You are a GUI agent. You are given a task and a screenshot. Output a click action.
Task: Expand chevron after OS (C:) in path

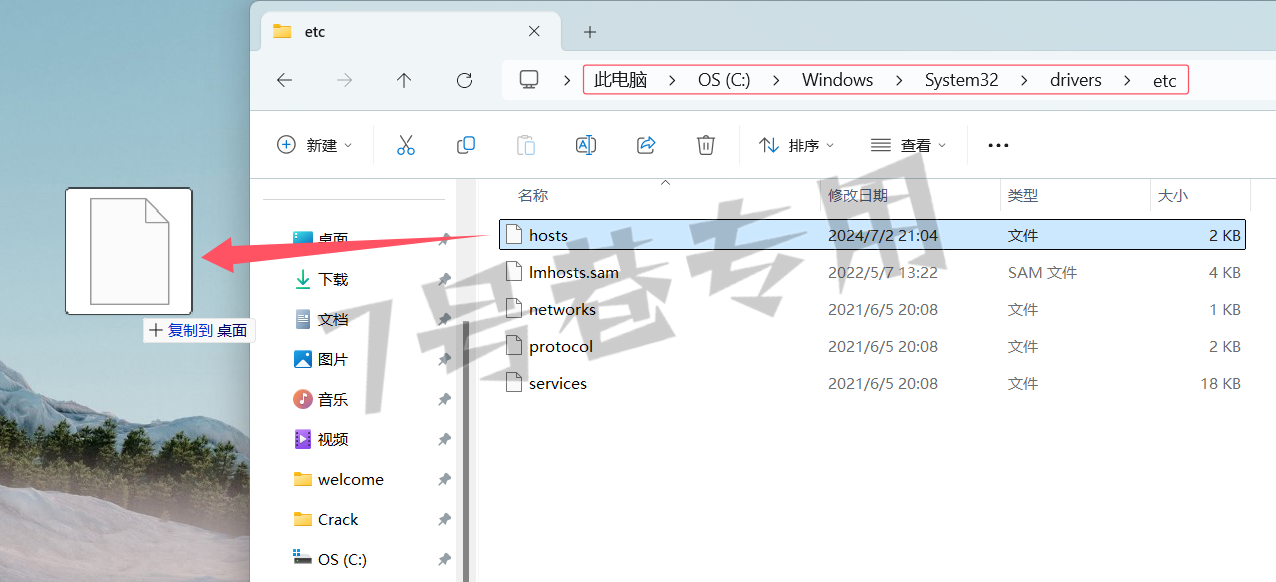[x=776, y=80]
